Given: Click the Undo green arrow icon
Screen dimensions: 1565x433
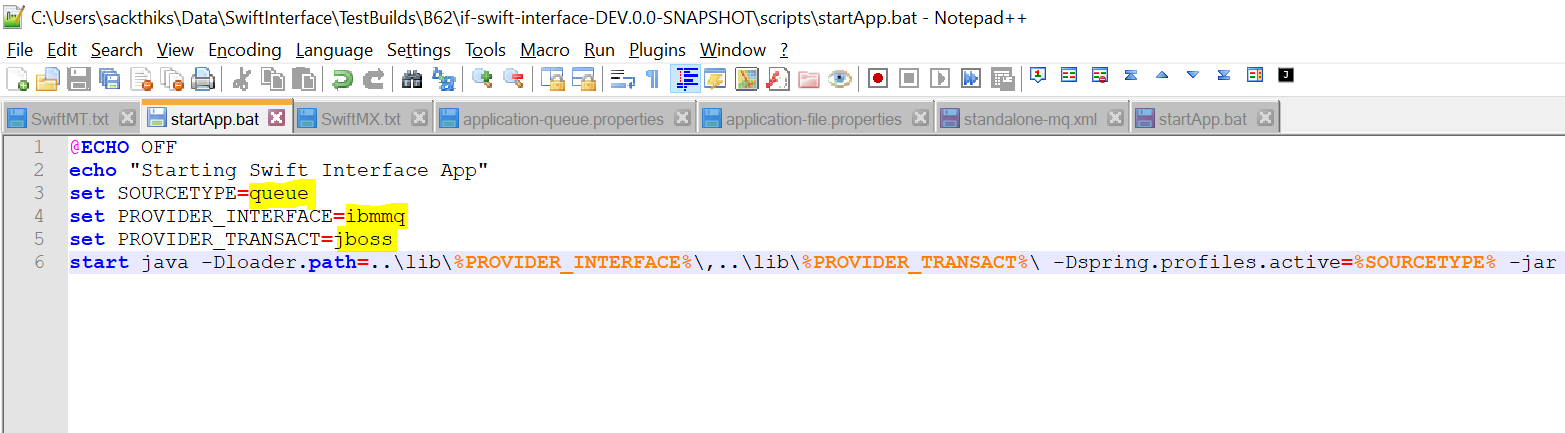Looking at the screenshot, I should tap(342, 78).
